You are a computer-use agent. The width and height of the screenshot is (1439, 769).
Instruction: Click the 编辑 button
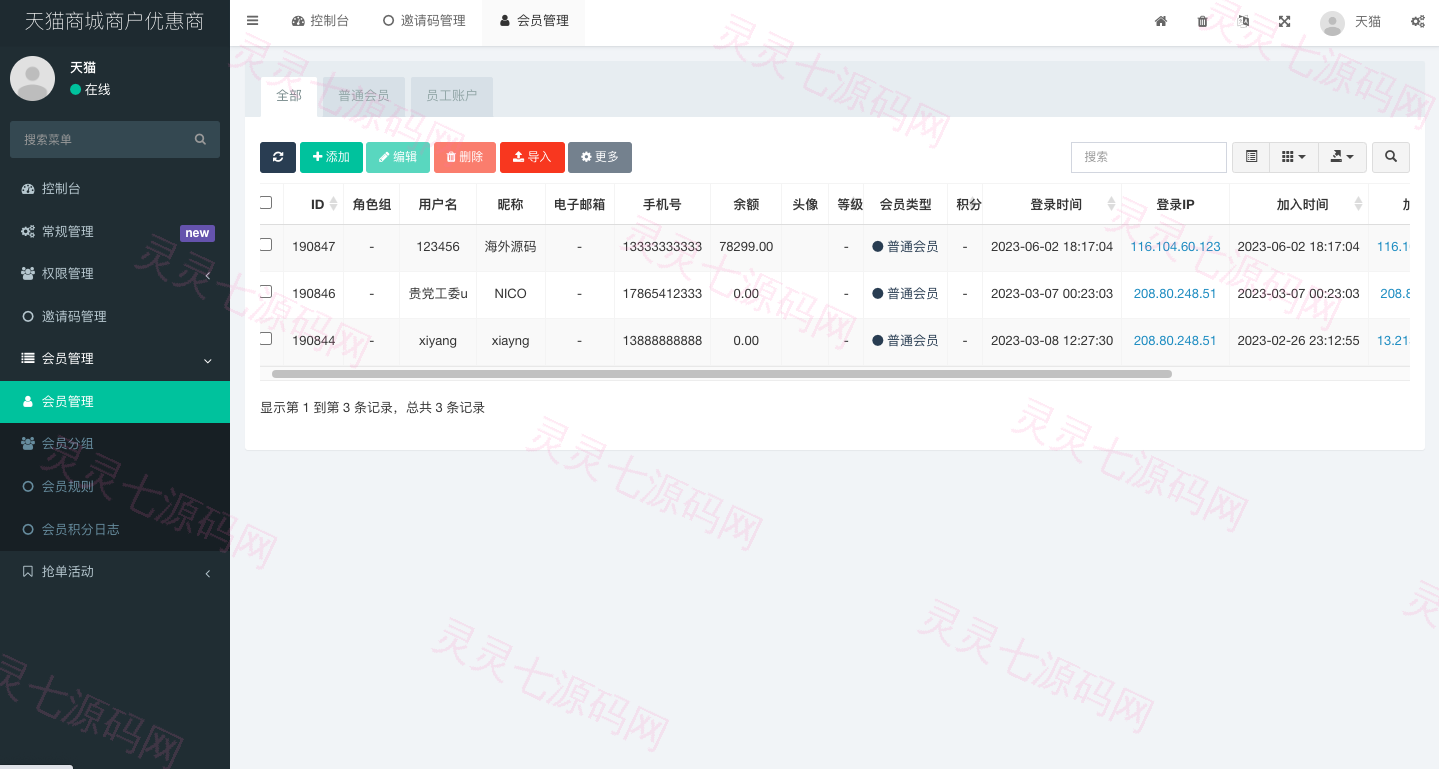pos(398,157)
